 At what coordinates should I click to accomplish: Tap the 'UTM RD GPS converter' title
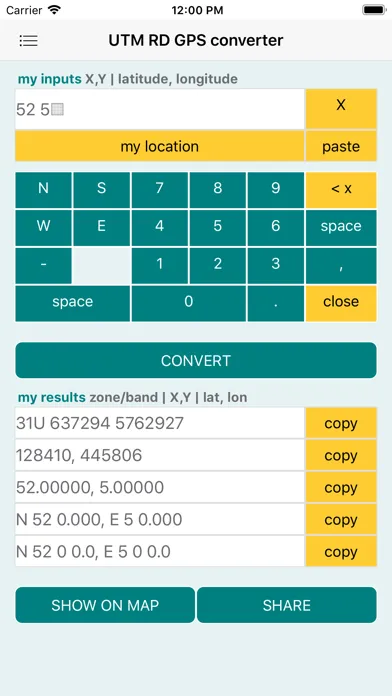(x=196, y=40)
